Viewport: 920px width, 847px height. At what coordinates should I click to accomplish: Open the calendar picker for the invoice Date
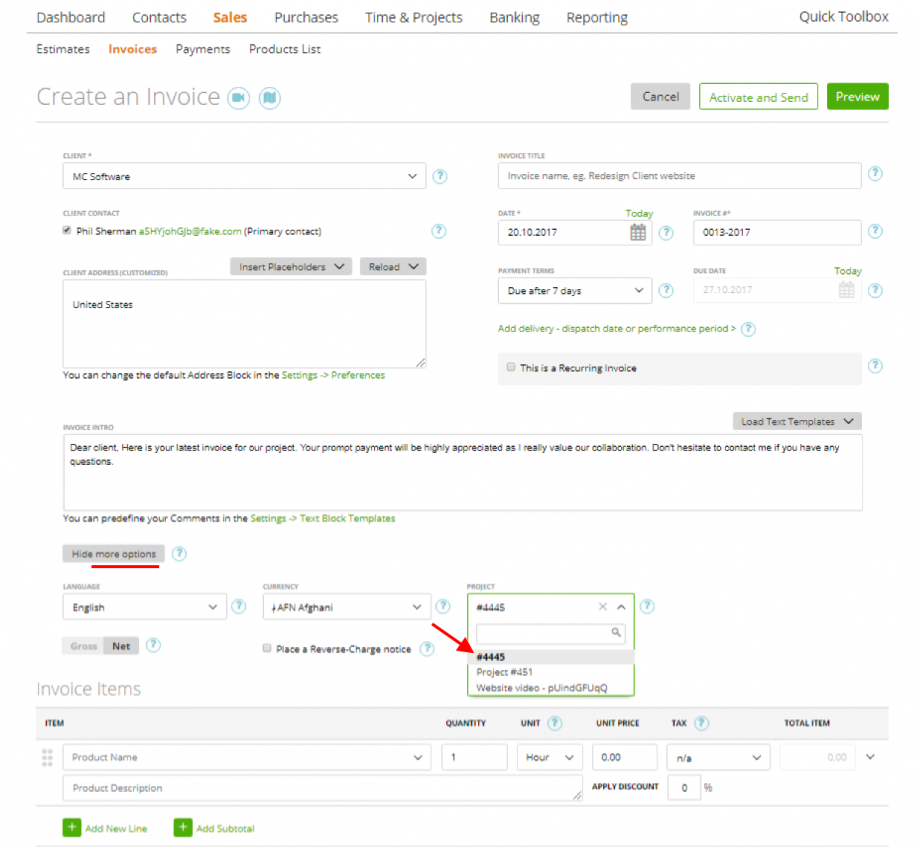click(x=638, y=232)
